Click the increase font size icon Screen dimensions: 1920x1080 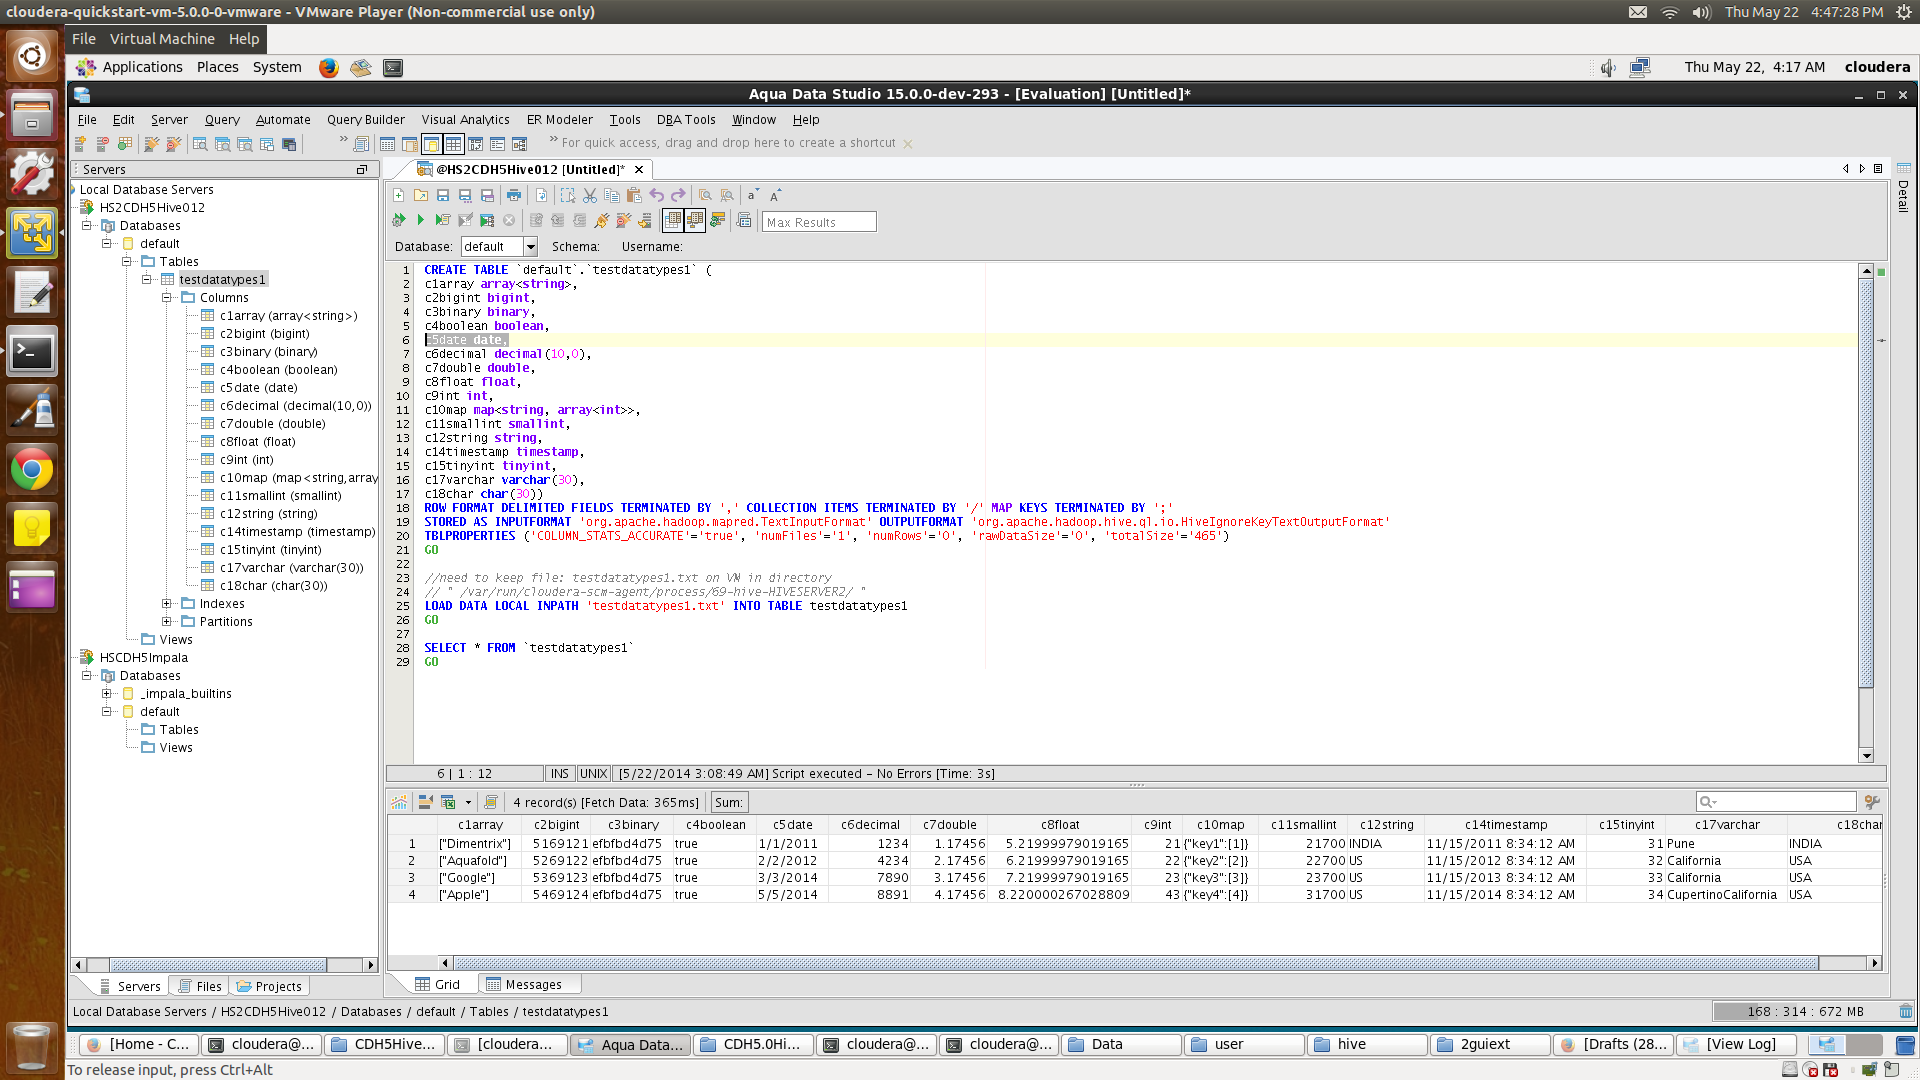tap(776, 195)
